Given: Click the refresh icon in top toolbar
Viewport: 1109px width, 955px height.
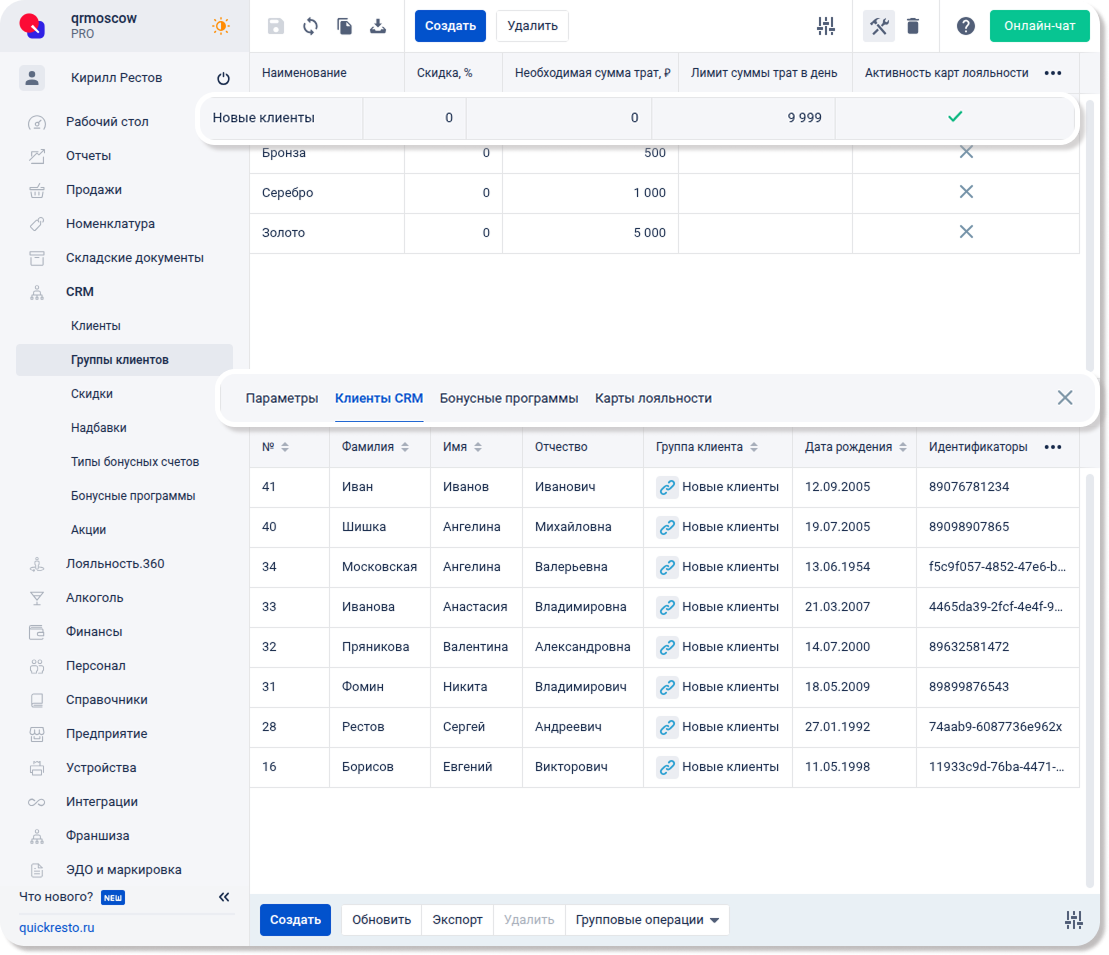Looking at the screenshot, I should (x=310, y=26).
